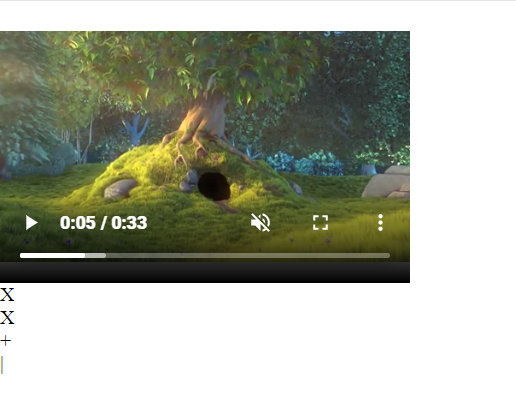Click the 0:05 / 0:33 time display
The width and height of the screenshot is (516, 417).
pyautogui.click(x=103, y=223)
